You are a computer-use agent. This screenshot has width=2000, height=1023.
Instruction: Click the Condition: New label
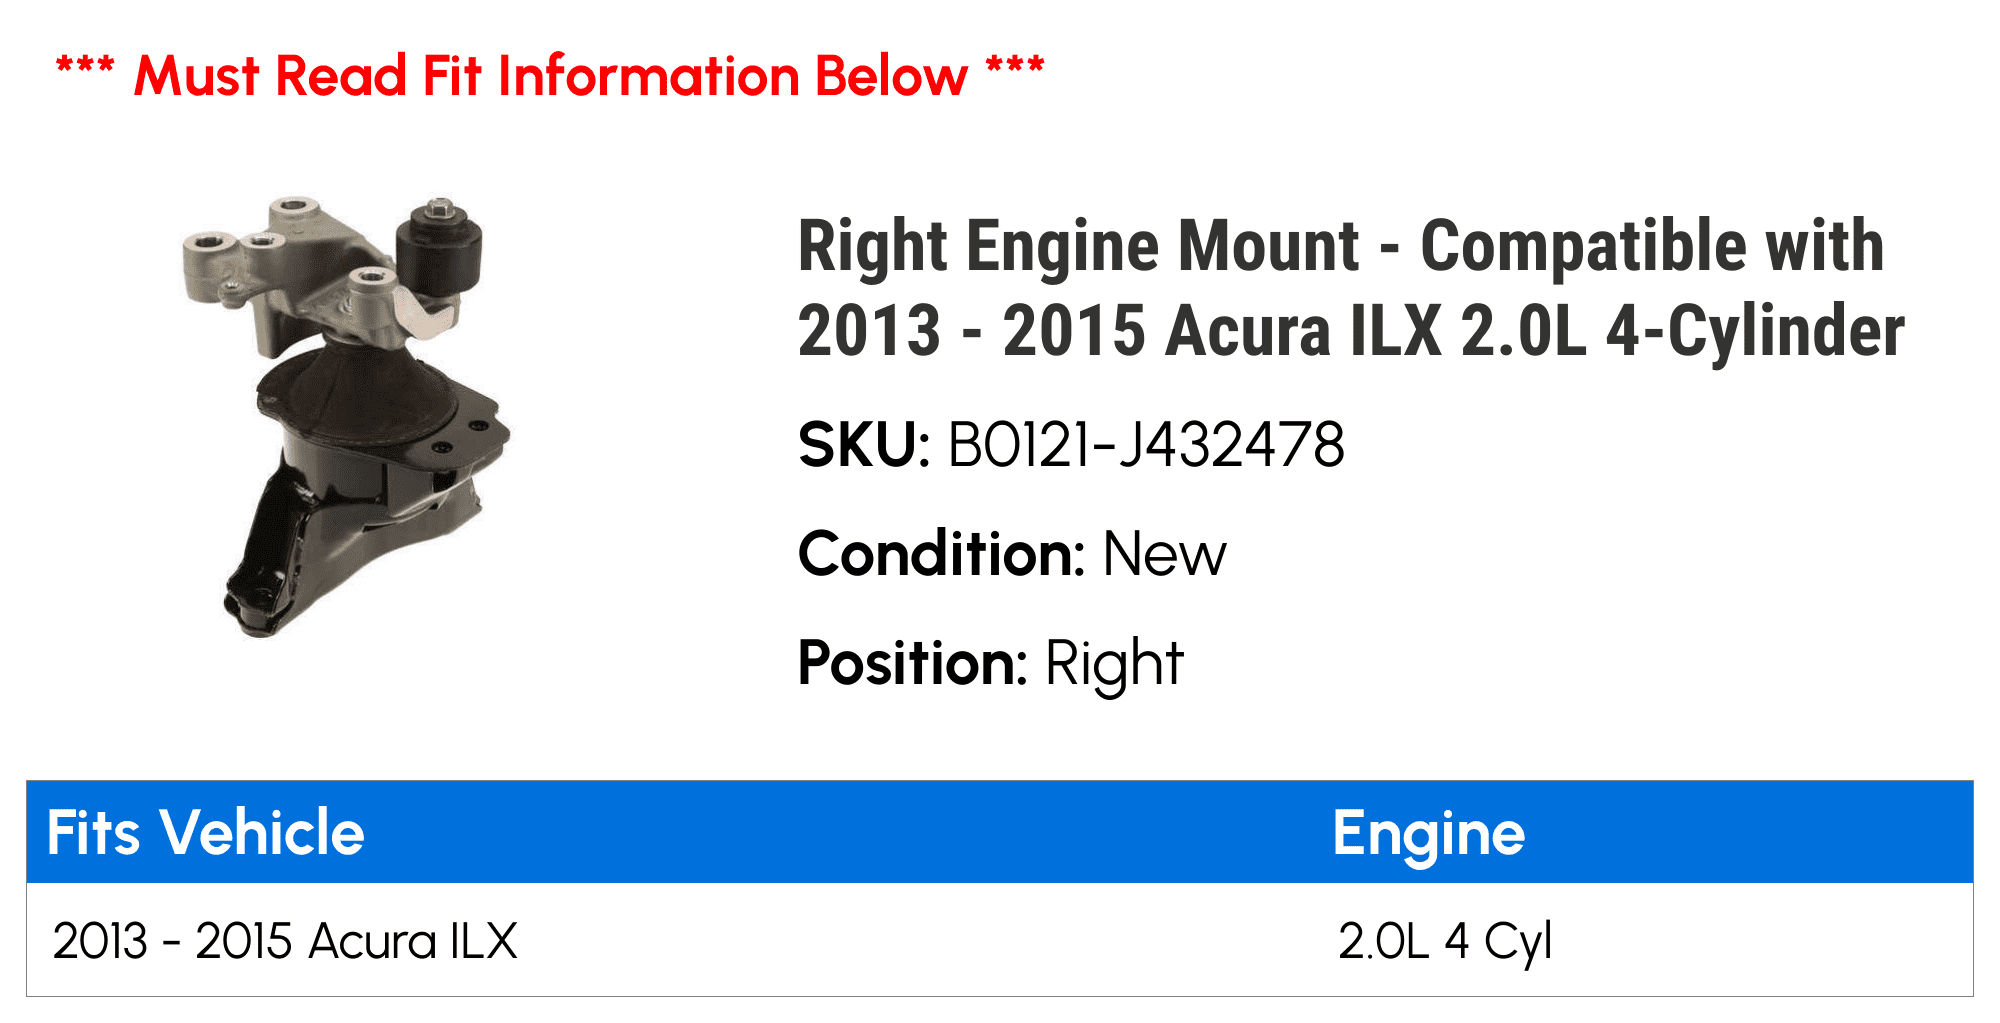tap(1012, 554)
